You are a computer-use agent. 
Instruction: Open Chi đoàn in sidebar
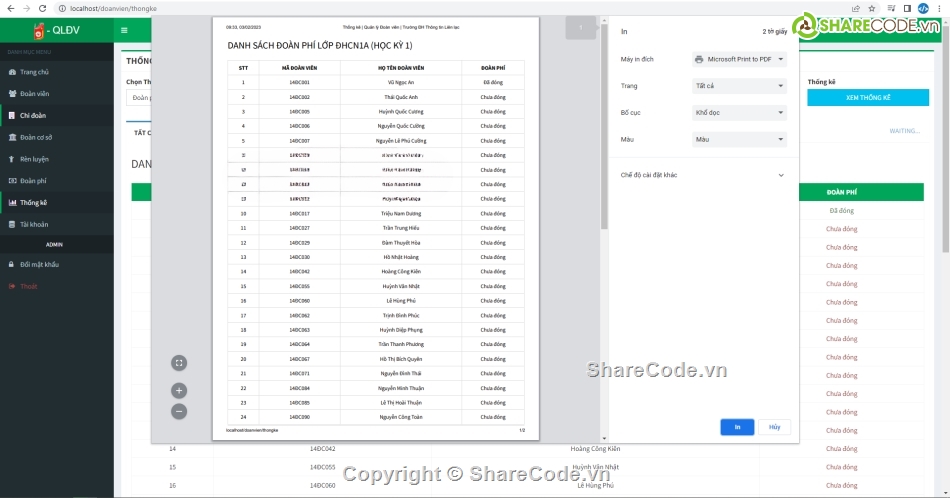point(56,116)
